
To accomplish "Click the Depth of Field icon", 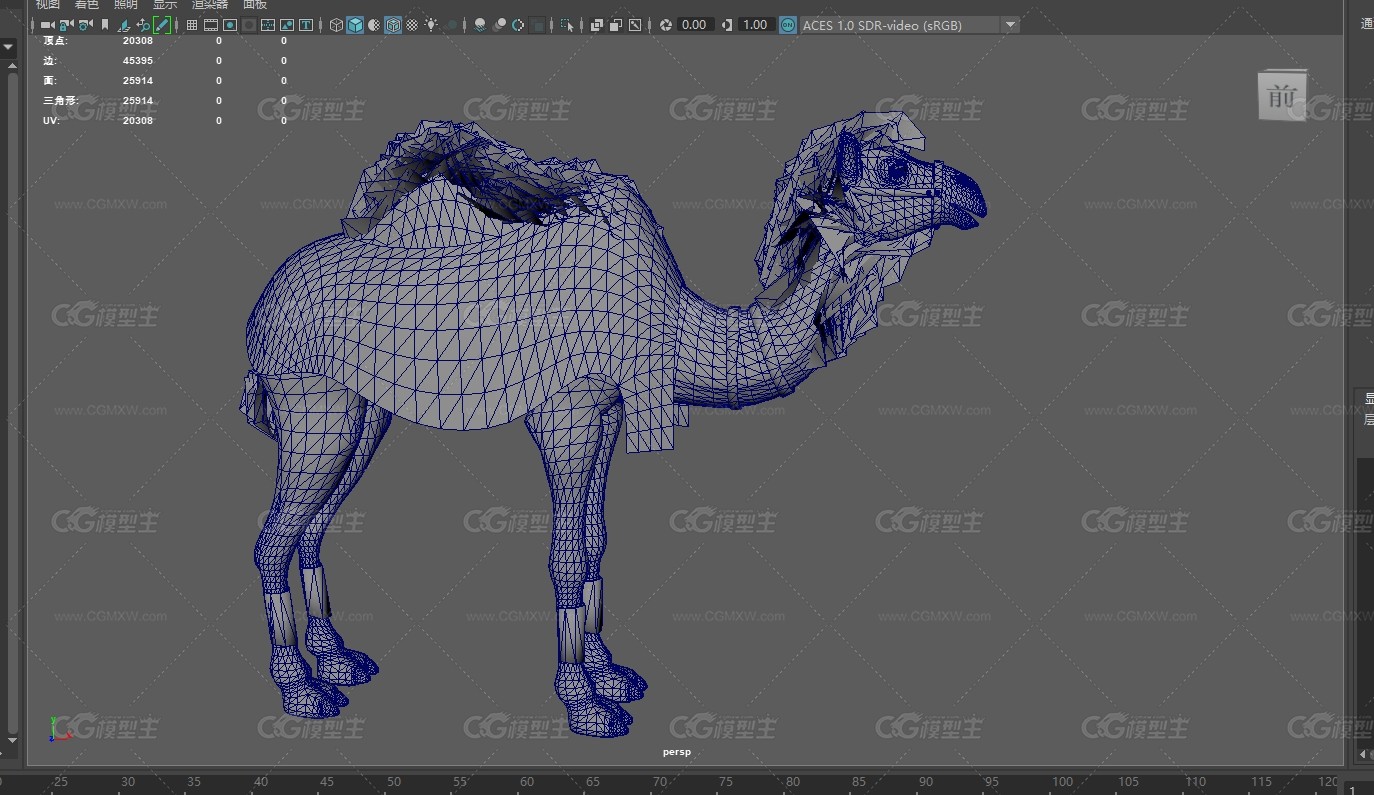I will [537, 25].
